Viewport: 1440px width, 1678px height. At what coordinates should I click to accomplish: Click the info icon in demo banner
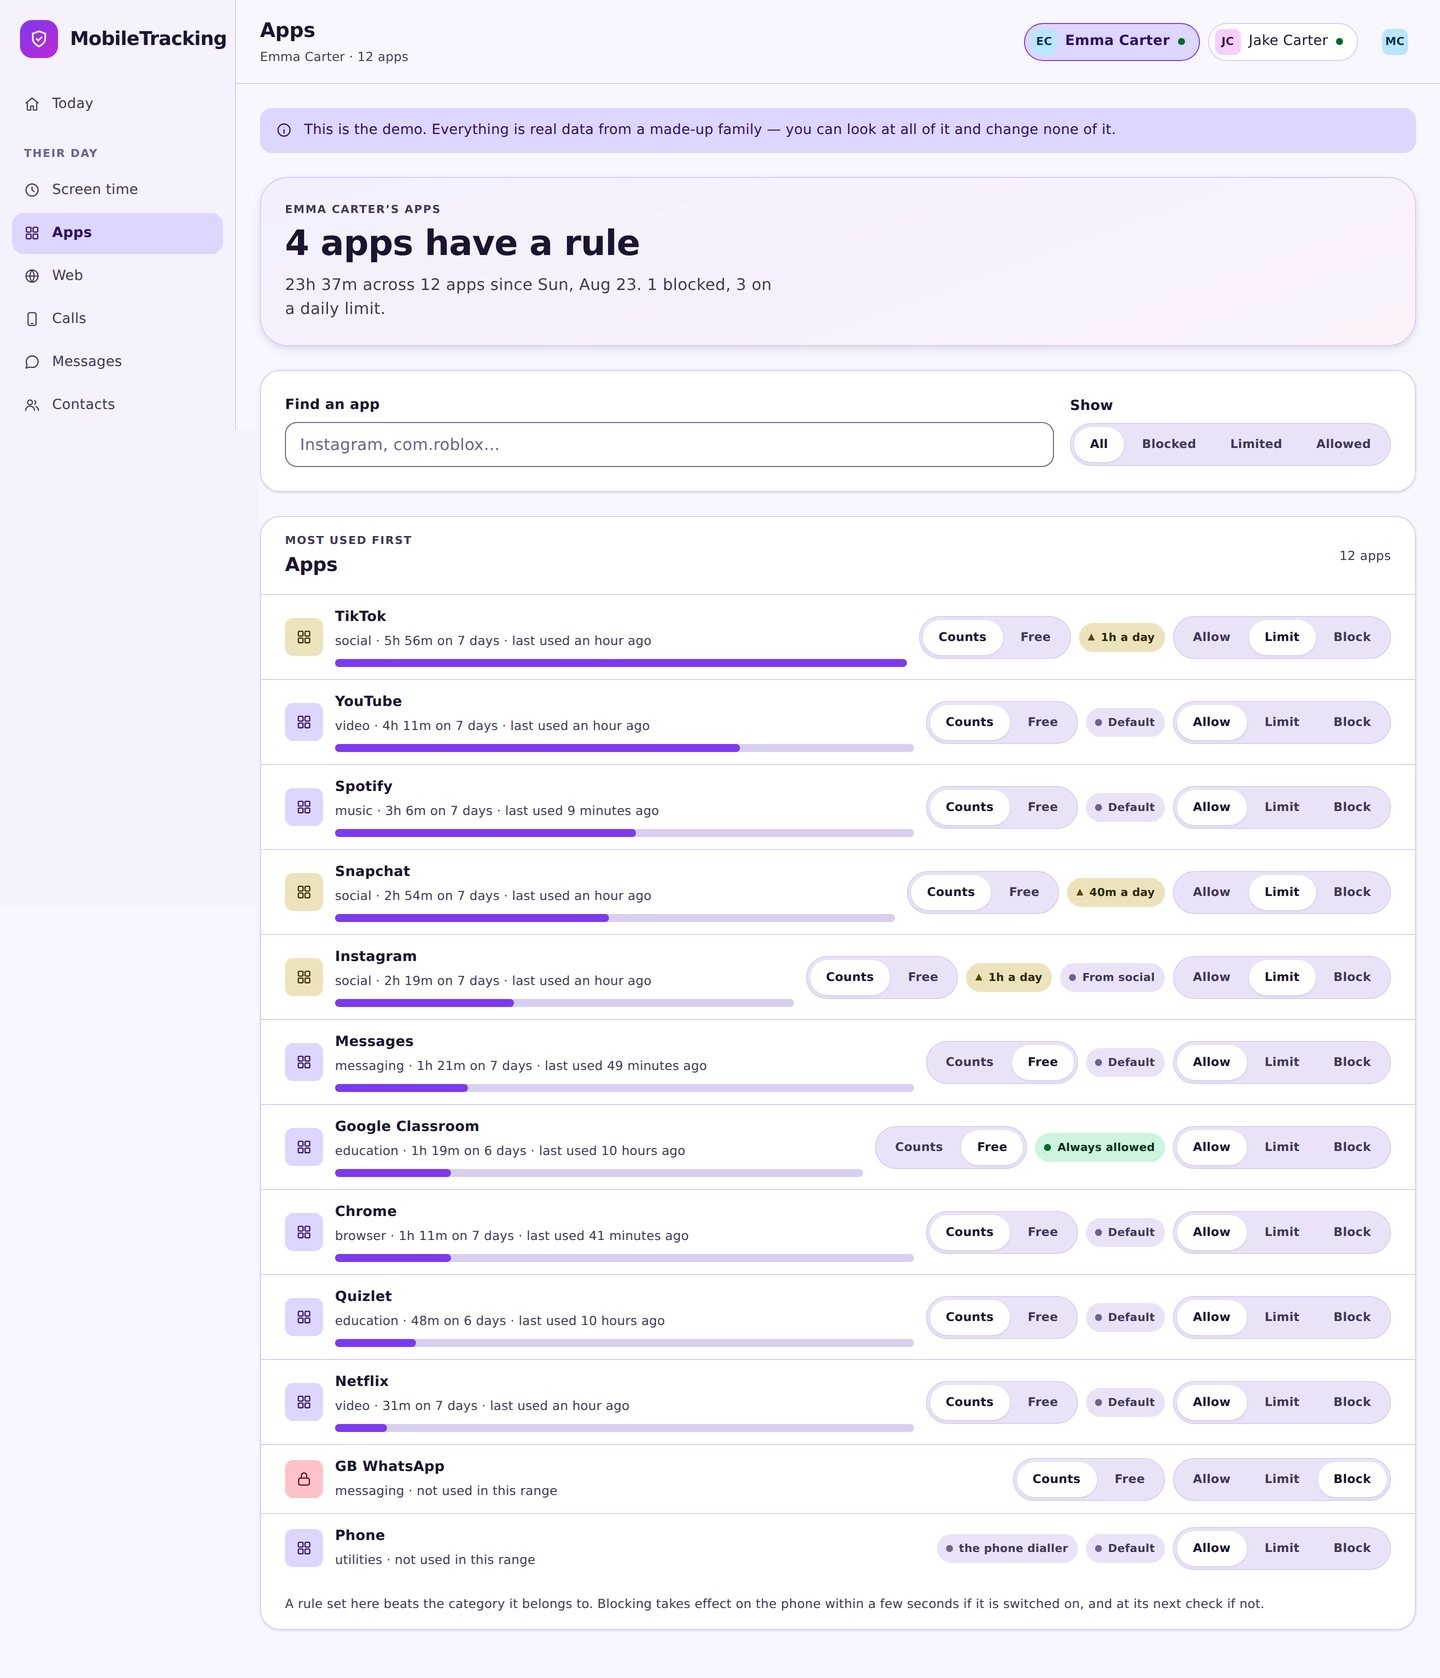coord(284,130)
